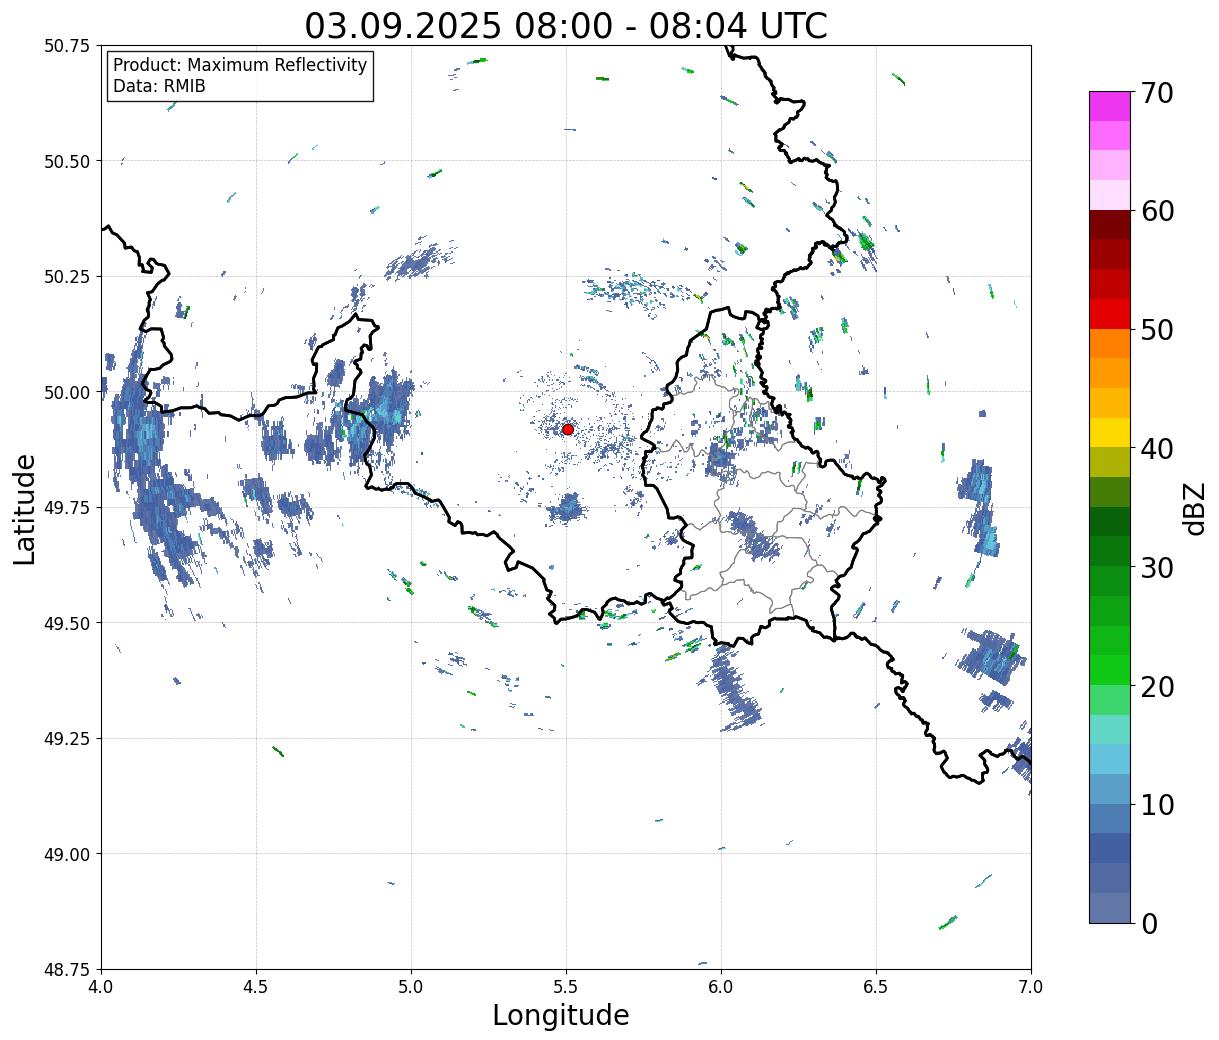1219x1040 pixels.
Task: Click the colorbar tick label 40
Action: click(x=1156, y=449)
